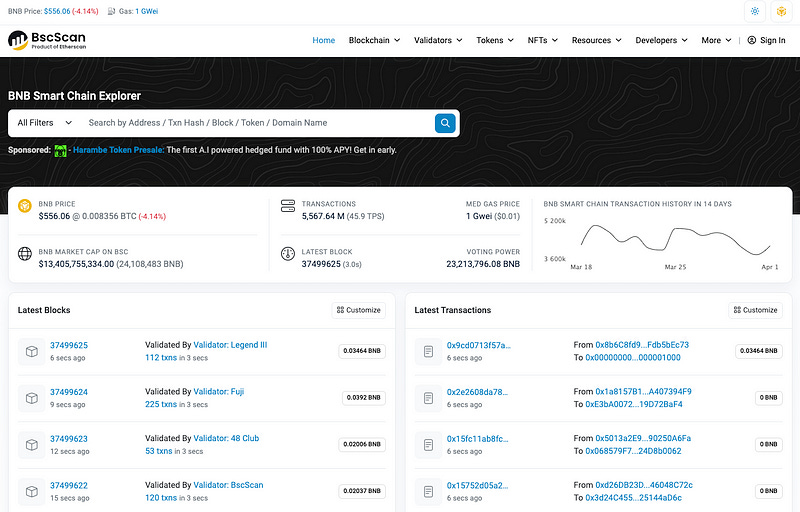Open block 37499622
Viewport: 800px width, 512px height.
69,485
